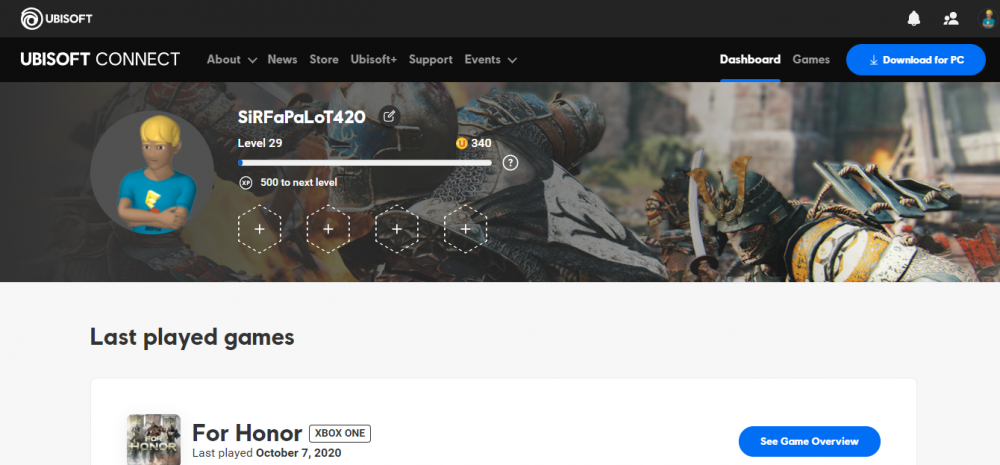Switch to the Dashboard tab

(750, 60)
